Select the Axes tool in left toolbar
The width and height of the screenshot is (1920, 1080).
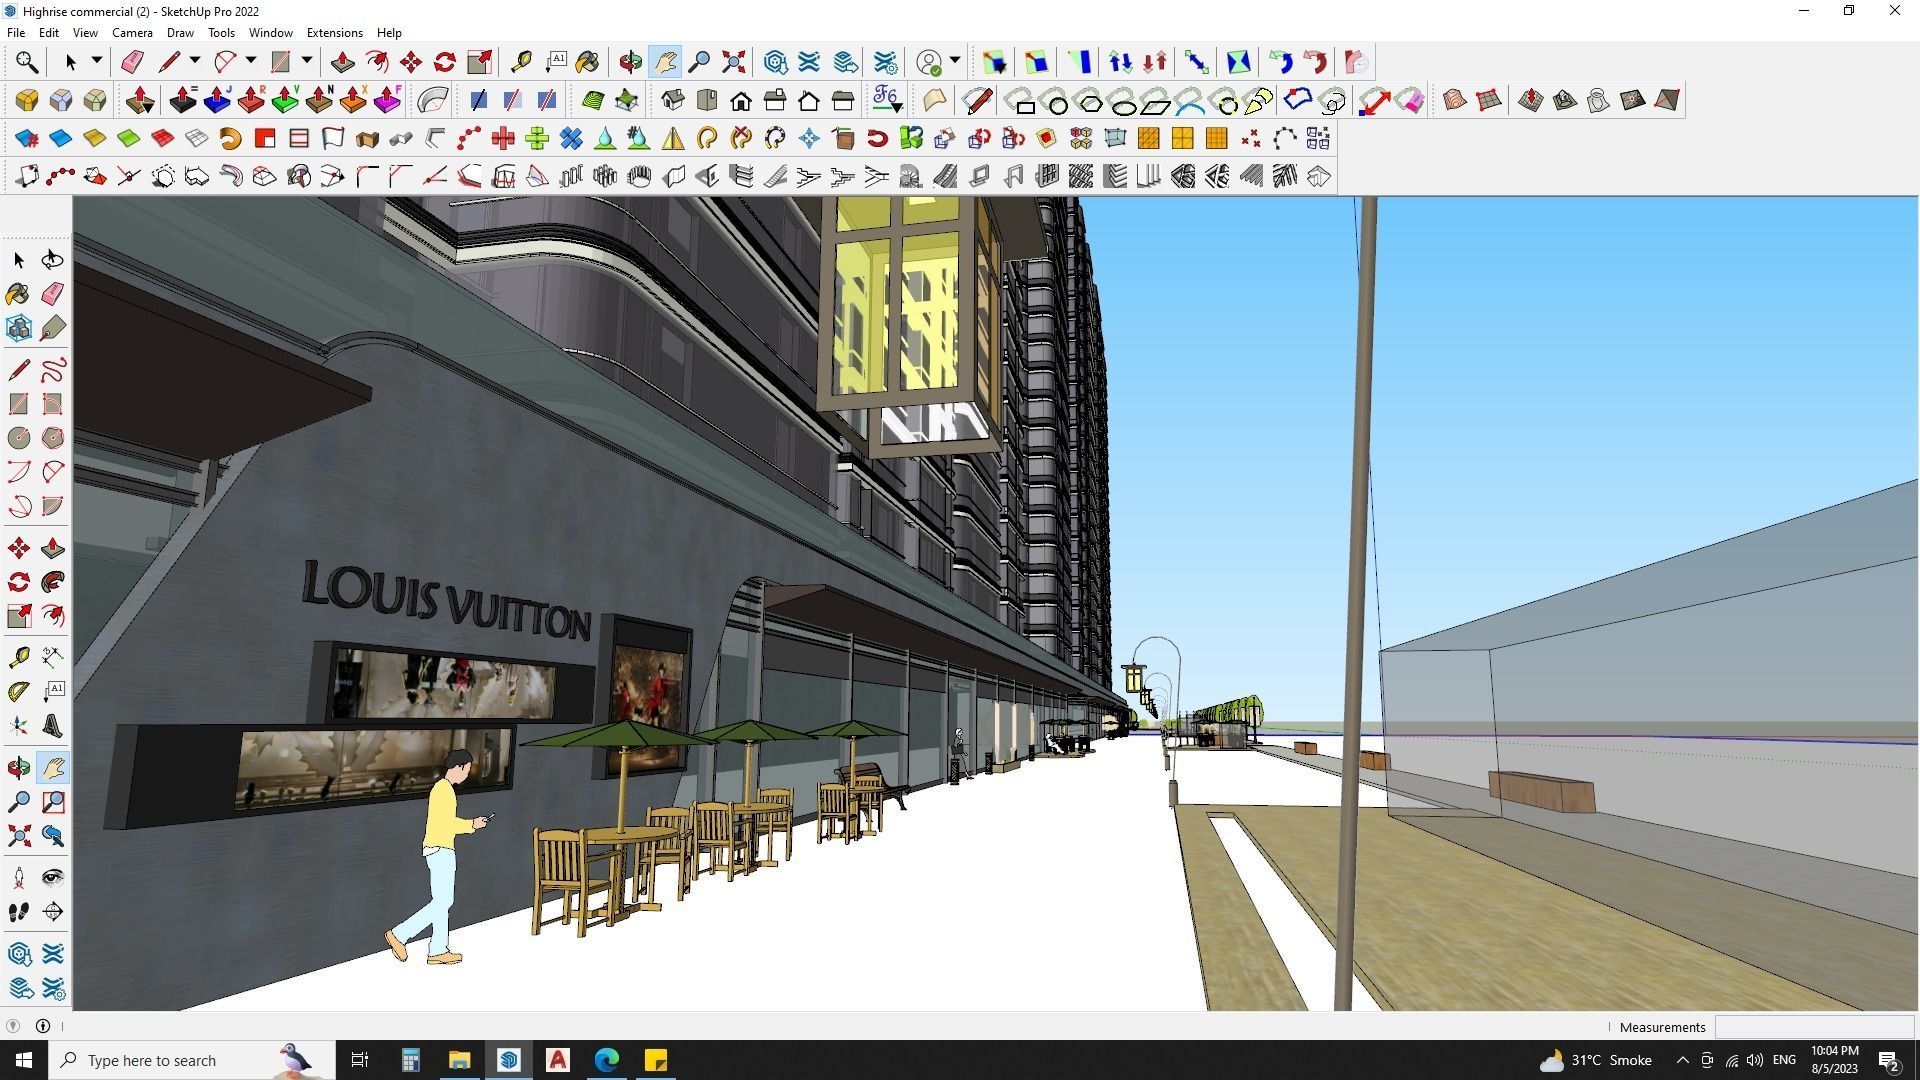click(x=18, y=726)
